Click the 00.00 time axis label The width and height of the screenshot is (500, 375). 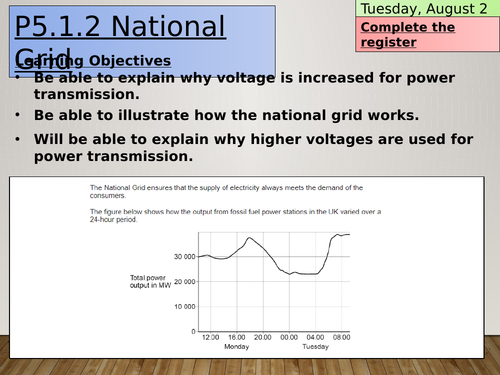289,337
